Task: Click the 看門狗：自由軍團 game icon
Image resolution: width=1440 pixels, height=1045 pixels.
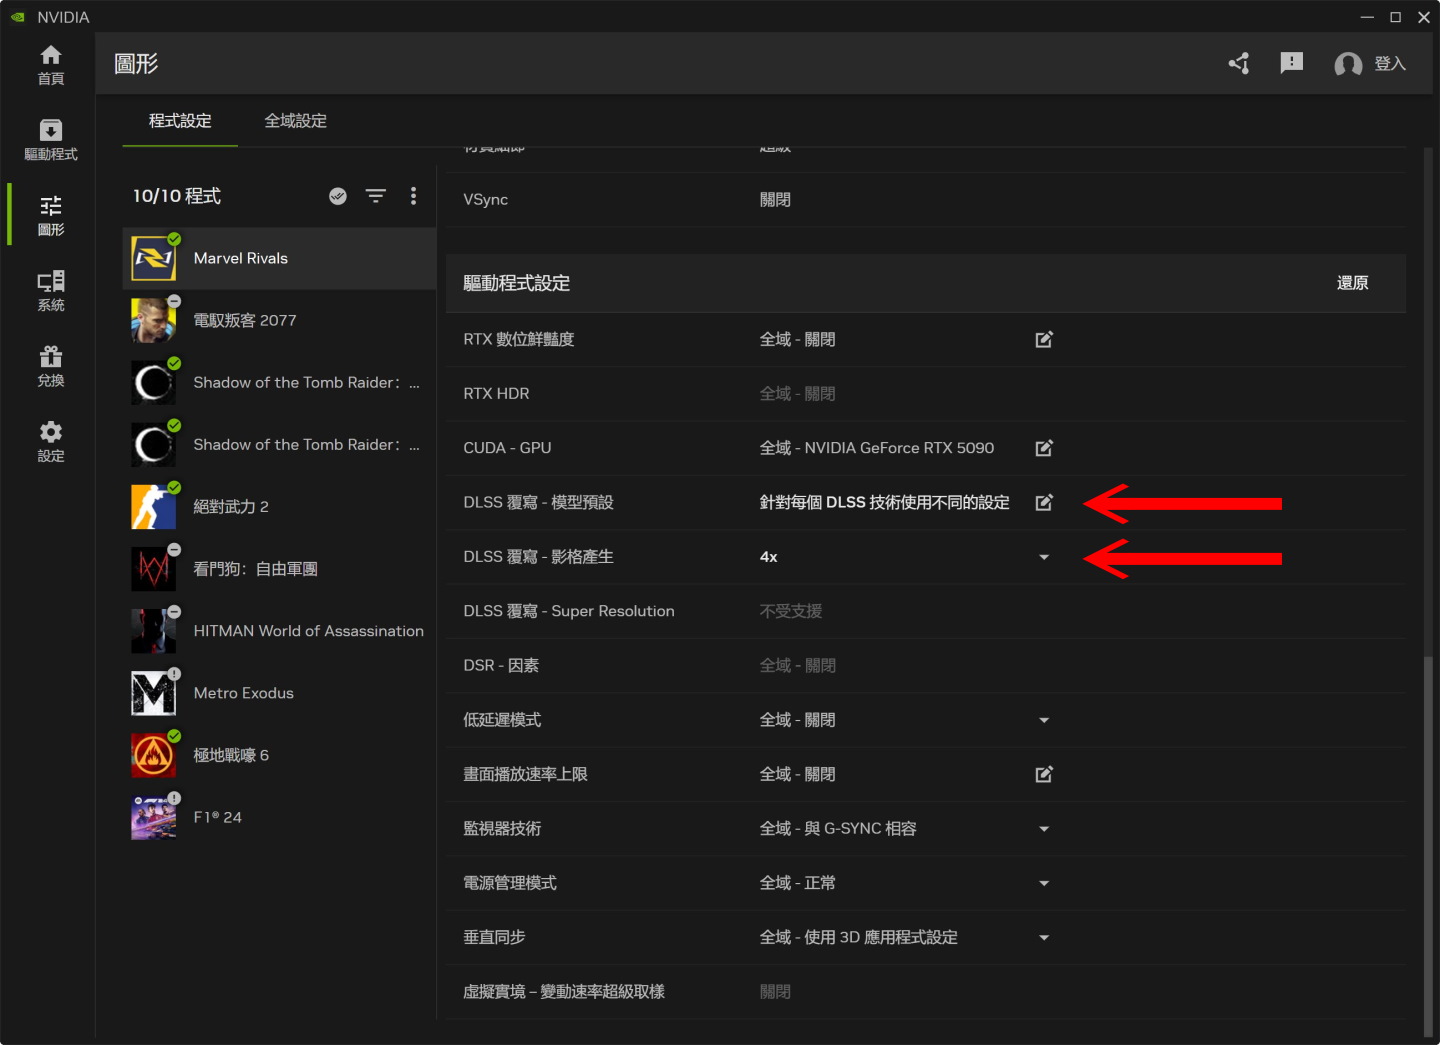Action: click(154, 568)
